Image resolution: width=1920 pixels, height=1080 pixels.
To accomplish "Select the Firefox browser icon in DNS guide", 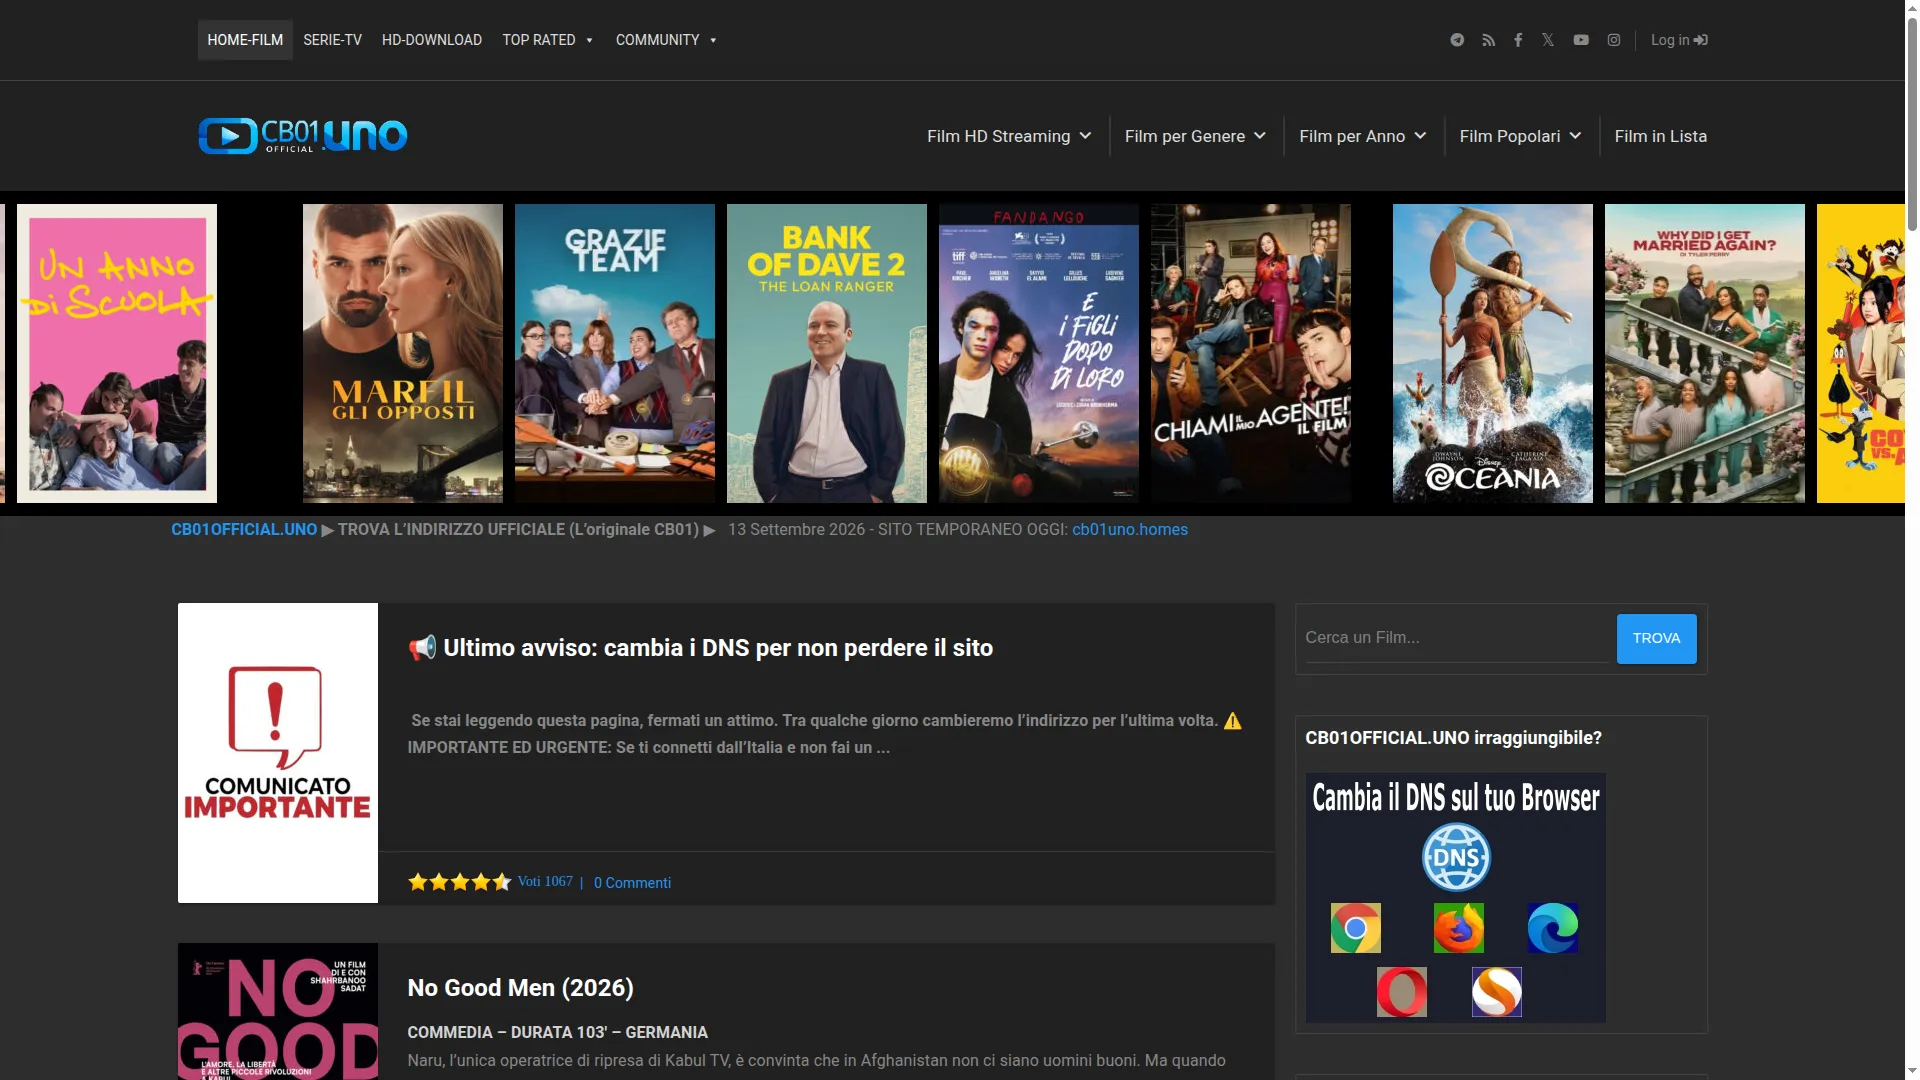I will pyautogui.click(x=1459, y=928).
